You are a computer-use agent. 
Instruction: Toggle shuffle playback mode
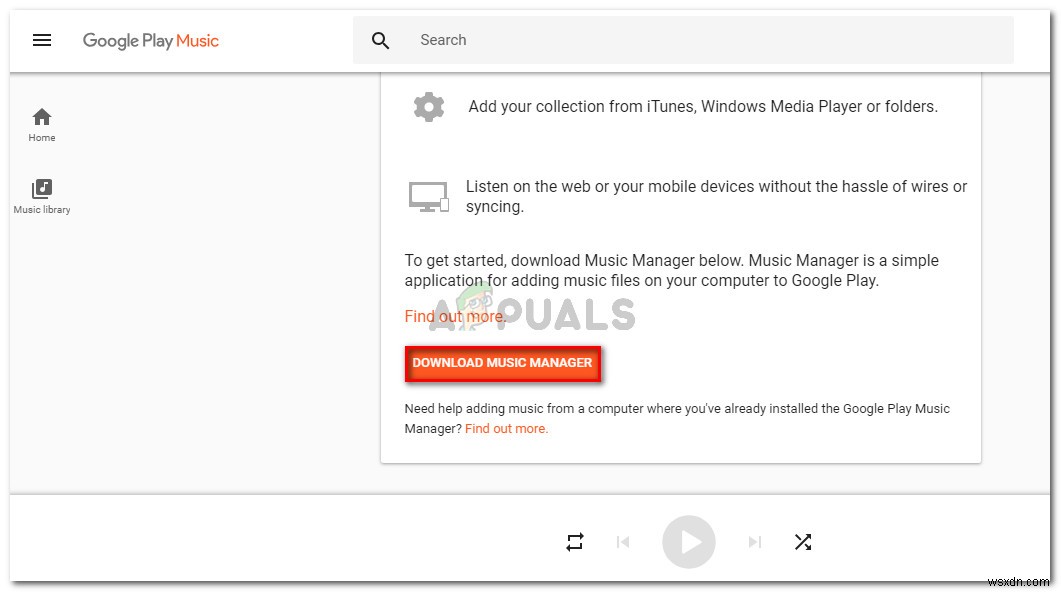(803, 541)
